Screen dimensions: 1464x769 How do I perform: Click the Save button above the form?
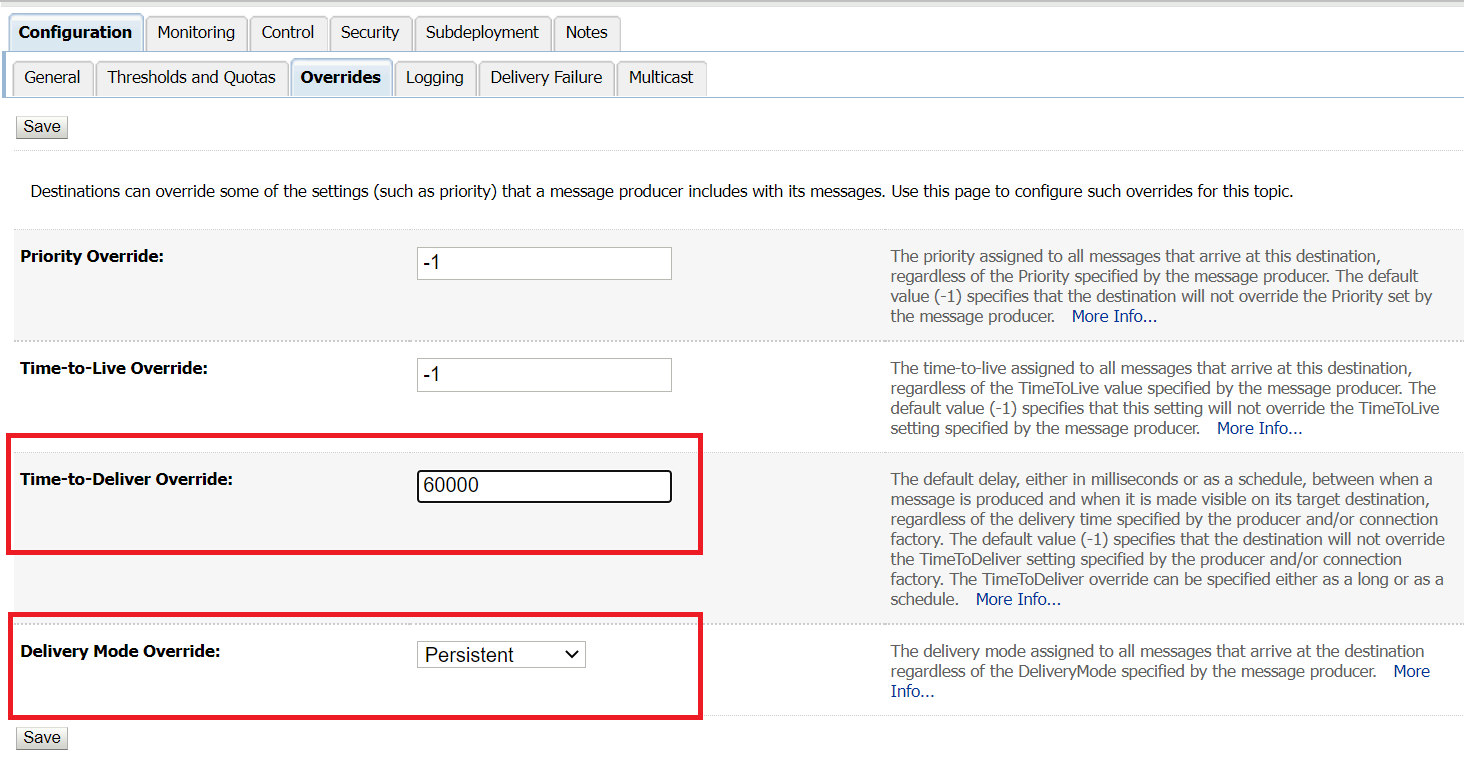tap(42, 127)
